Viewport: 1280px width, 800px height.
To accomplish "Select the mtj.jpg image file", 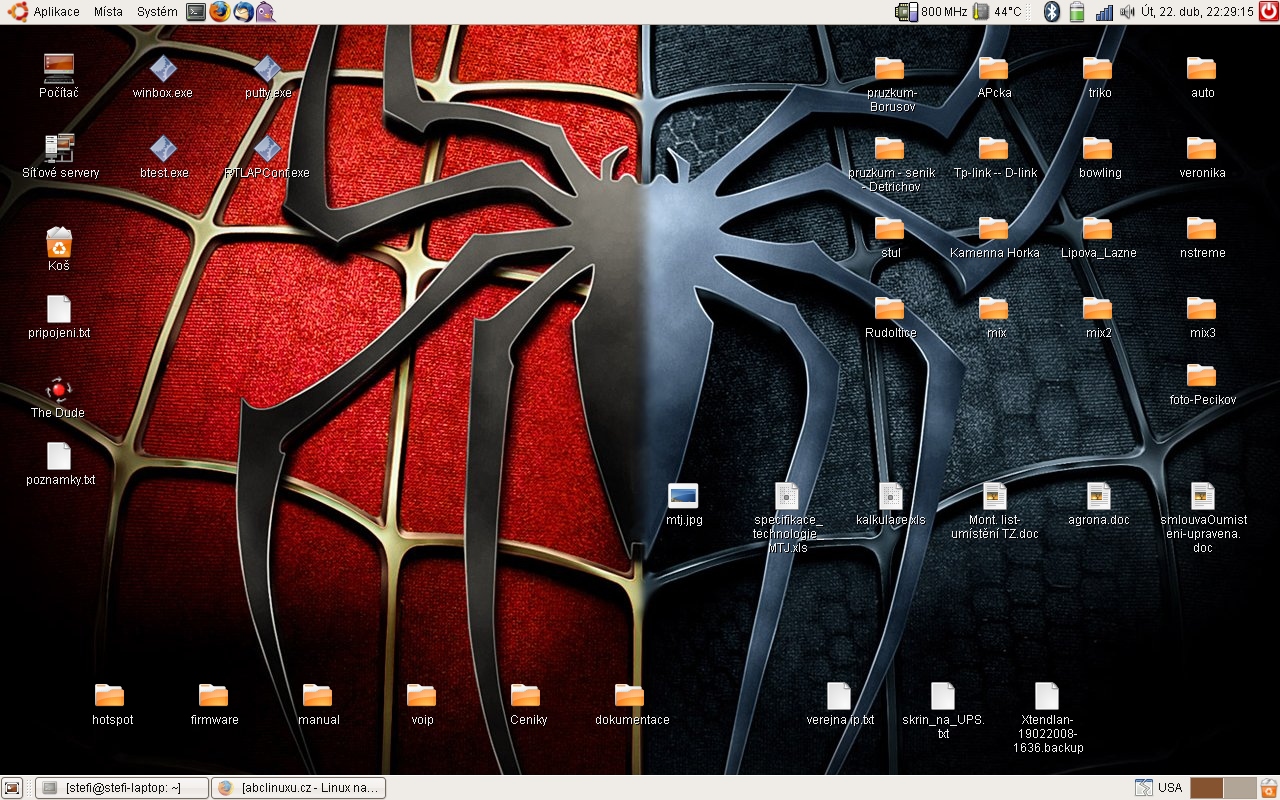I will (x=684, y=505).
